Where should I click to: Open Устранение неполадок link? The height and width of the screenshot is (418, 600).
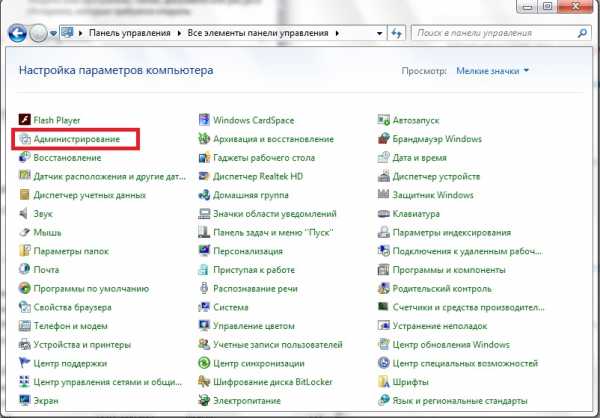tap(440, 326)
